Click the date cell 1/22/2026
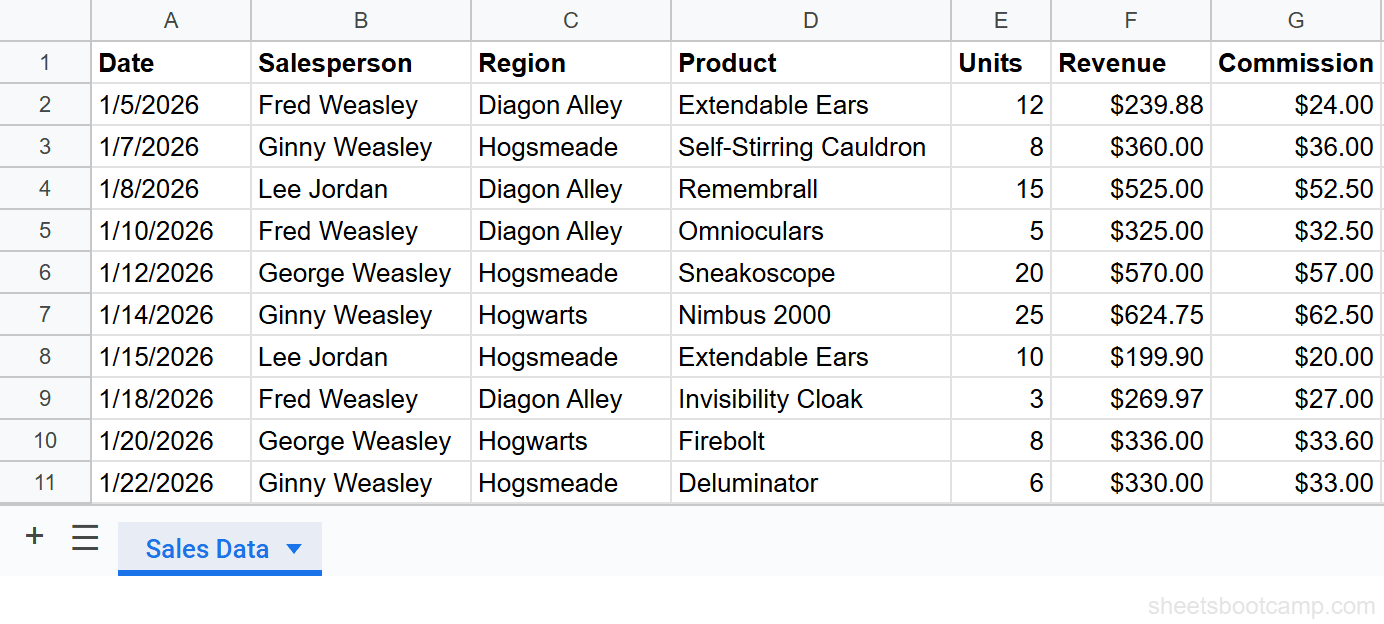 pos(170,482)
